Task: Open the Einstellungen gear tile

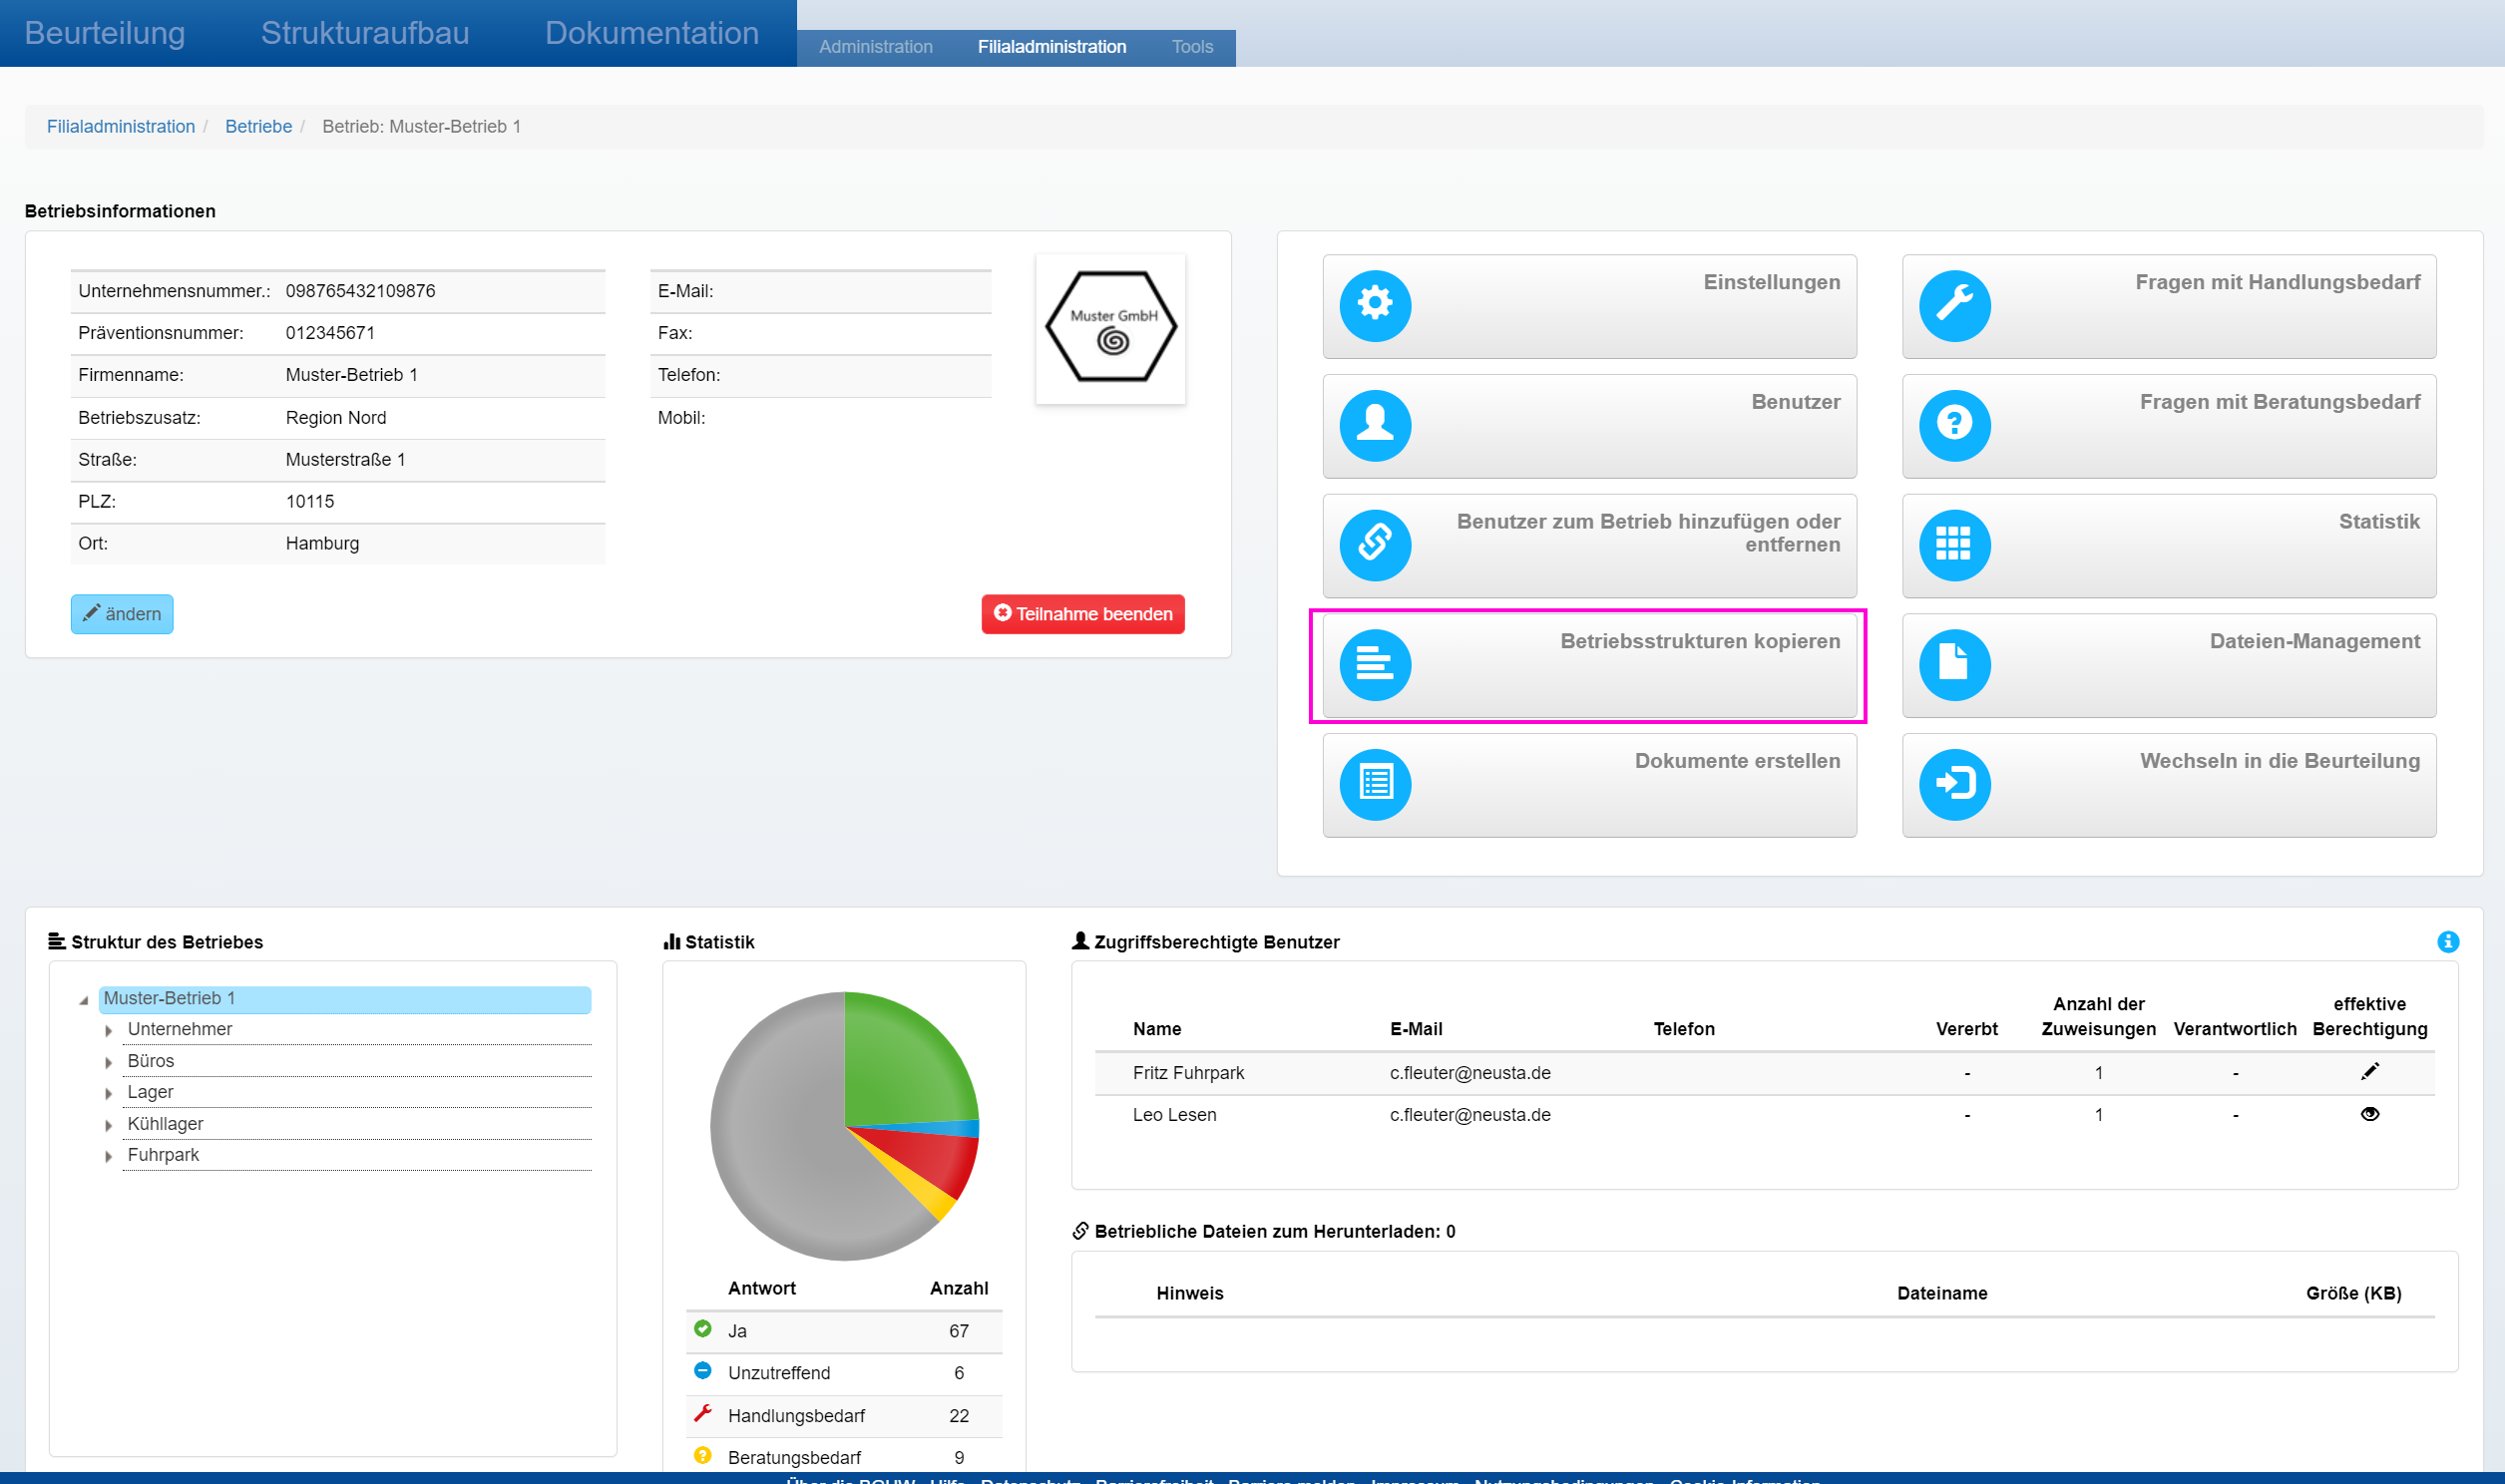Action: 1589,306
